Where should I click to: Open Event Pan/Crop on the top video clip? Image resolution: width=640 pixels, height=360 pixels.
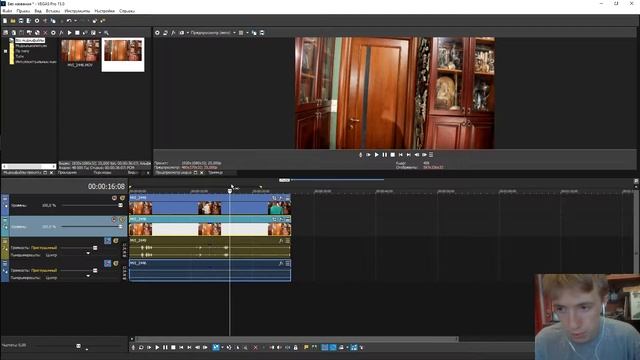(274, 198)
